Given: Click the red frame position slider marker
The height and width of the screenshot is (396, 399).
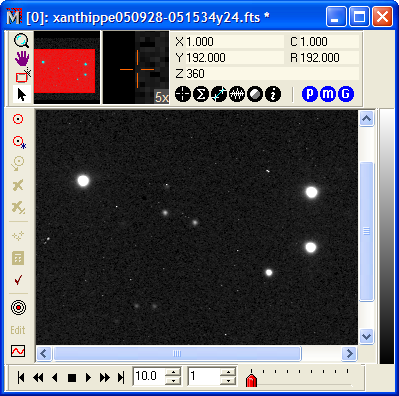Looking at the screenshot, I should [x=252, y=380].
